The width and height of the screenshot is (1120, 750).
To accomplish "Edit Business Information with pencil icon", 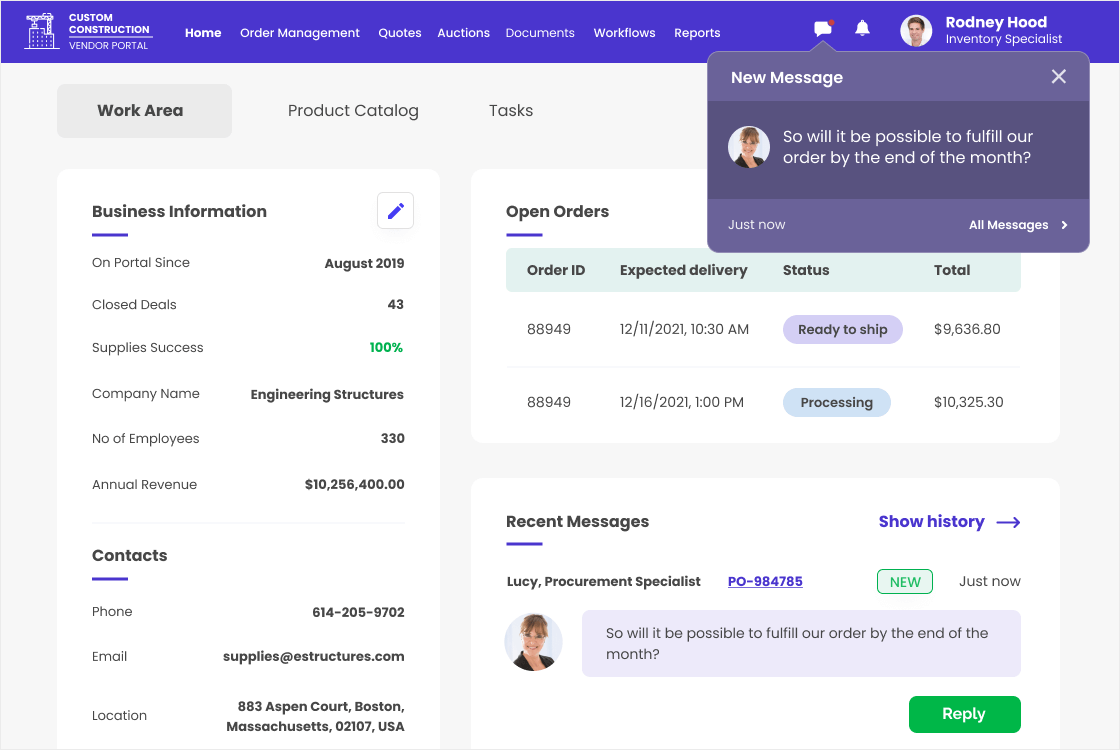I will [x=395, y=211].
